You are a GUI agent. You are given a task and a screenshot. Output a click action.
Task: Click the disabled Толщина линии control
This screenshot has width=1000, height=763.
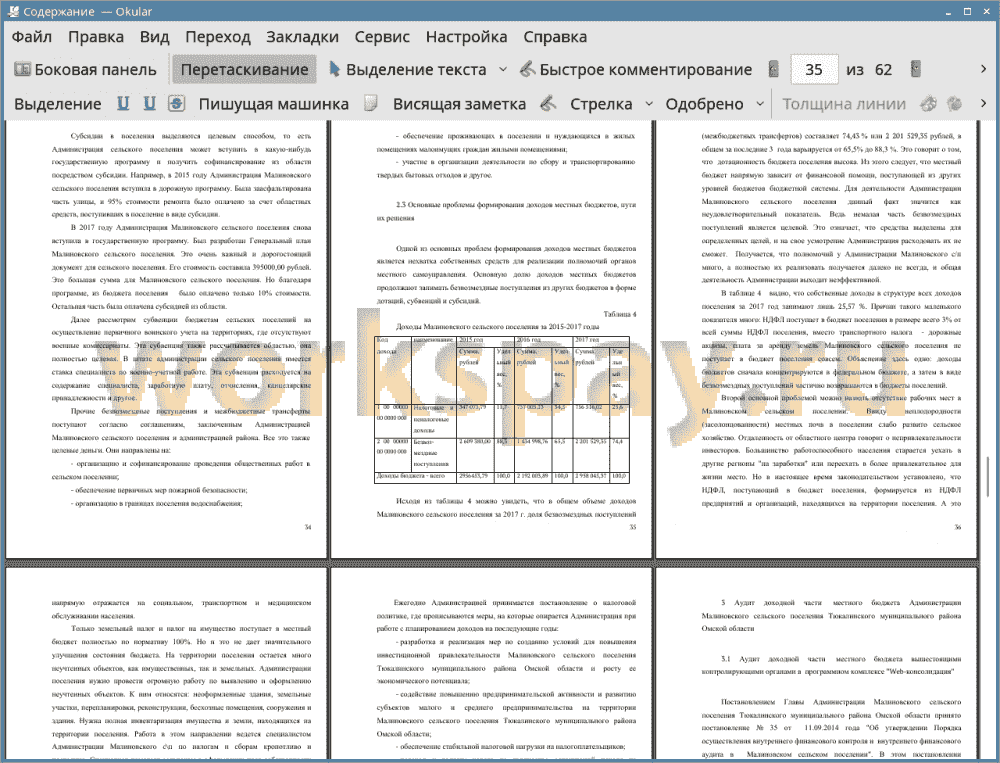click(844, 104)
